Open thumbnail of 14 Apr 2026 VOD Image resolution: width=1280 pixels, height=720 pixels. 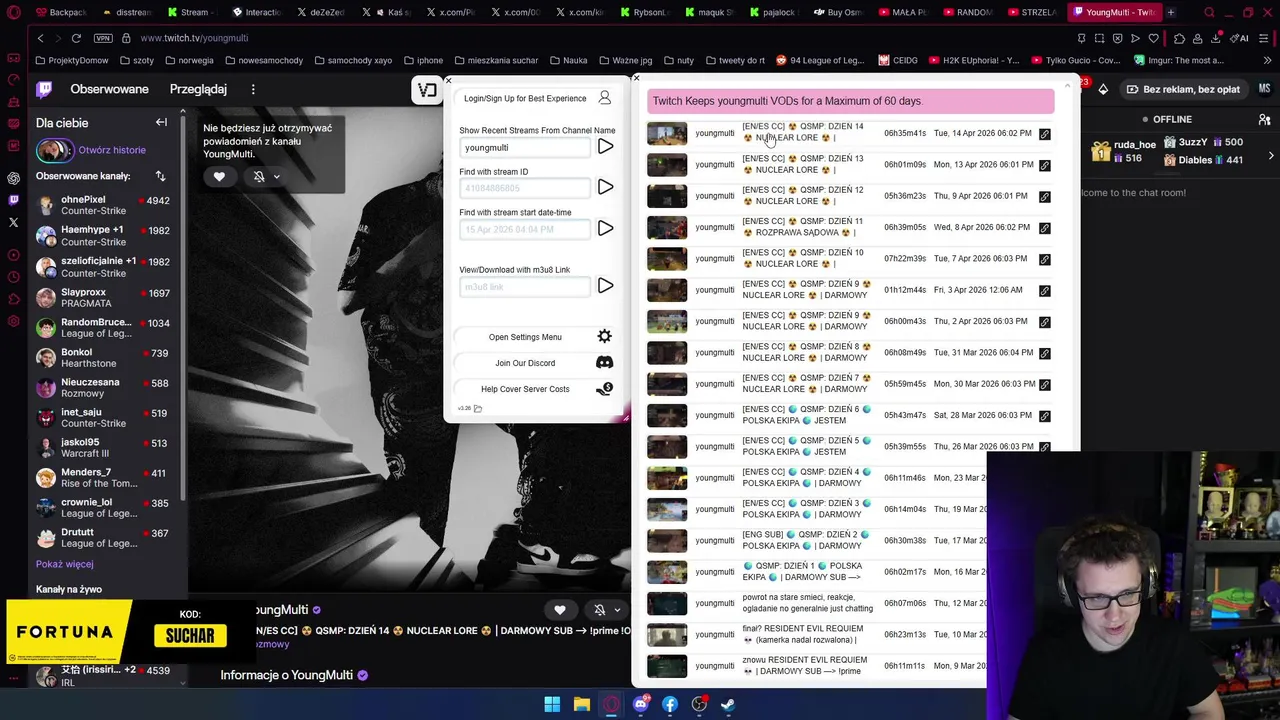coord(667,134)
